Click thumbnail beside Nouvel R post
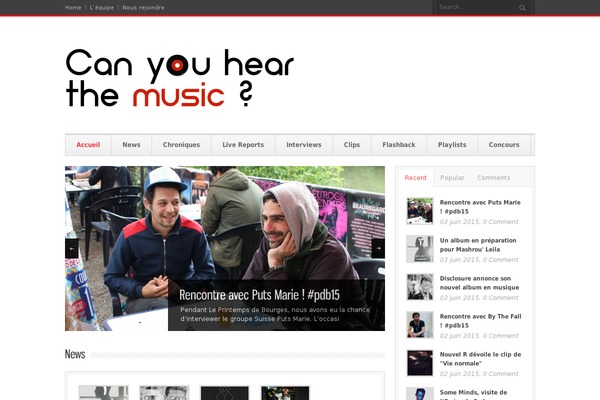Viewport: 600px width, 400px height. [420, 363]
